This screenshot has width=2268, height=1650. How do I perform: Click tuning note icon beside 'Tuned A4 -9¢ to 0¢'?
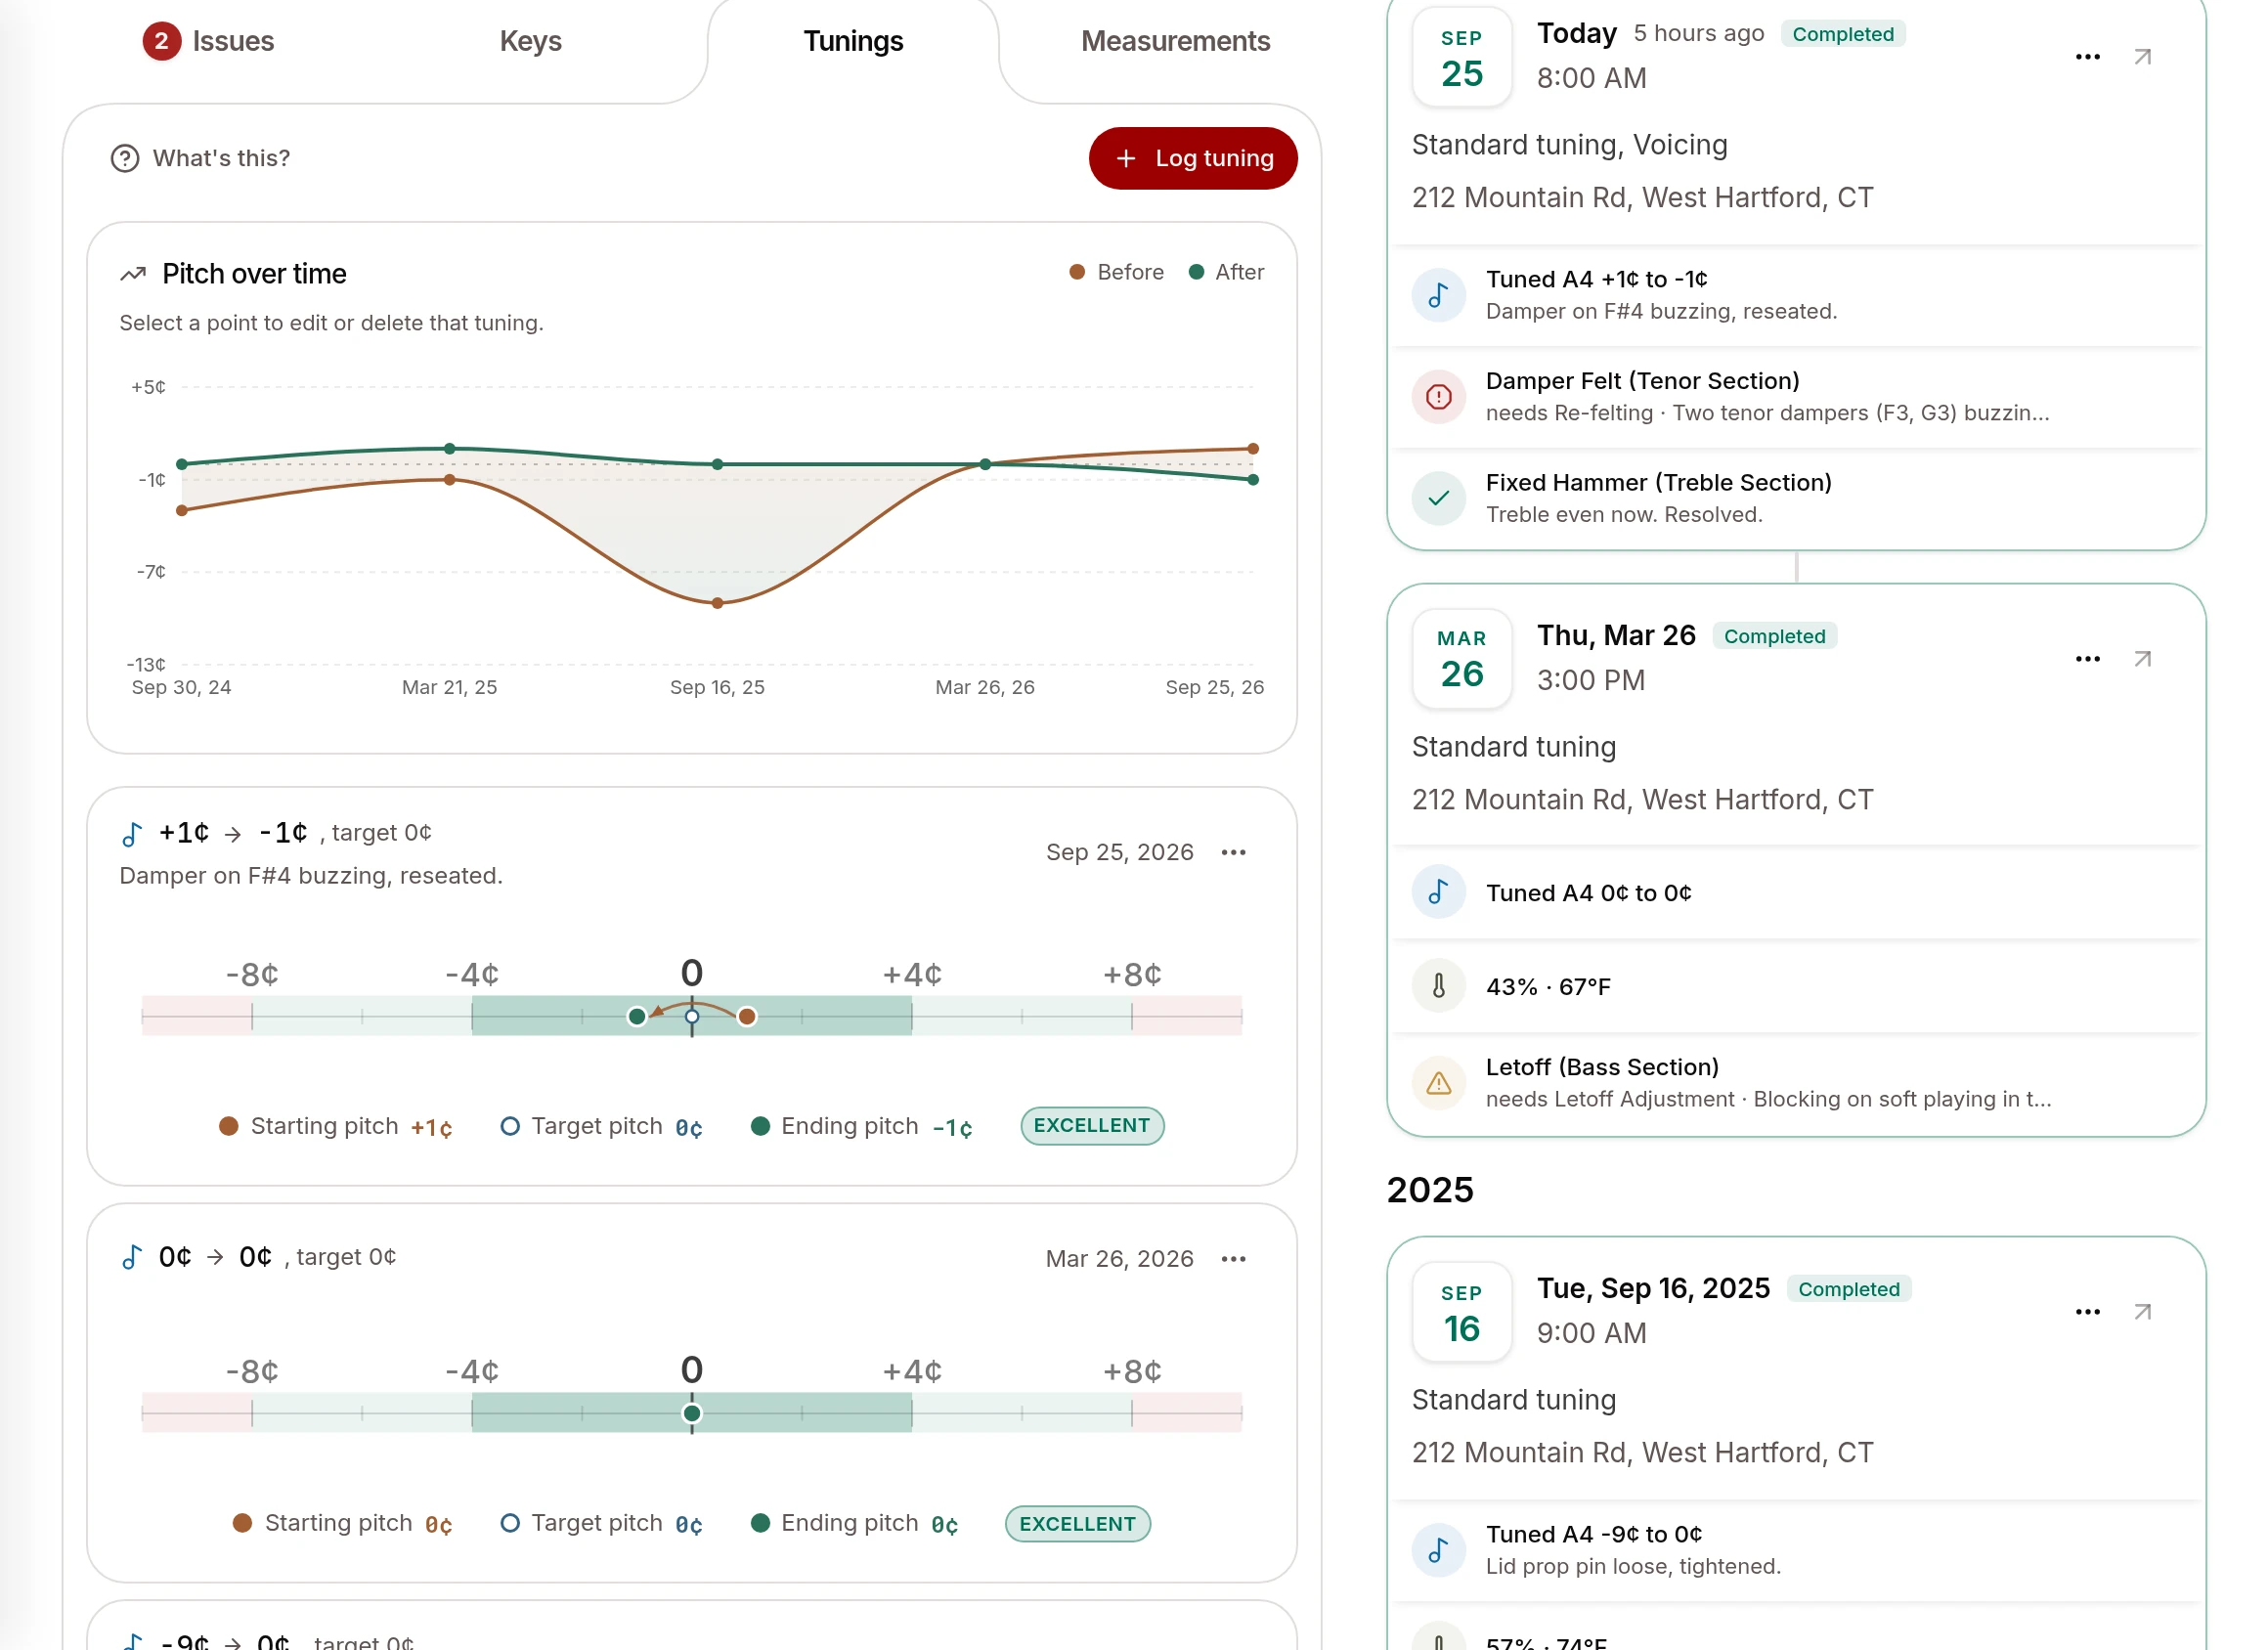[x=1438, y=1550]
